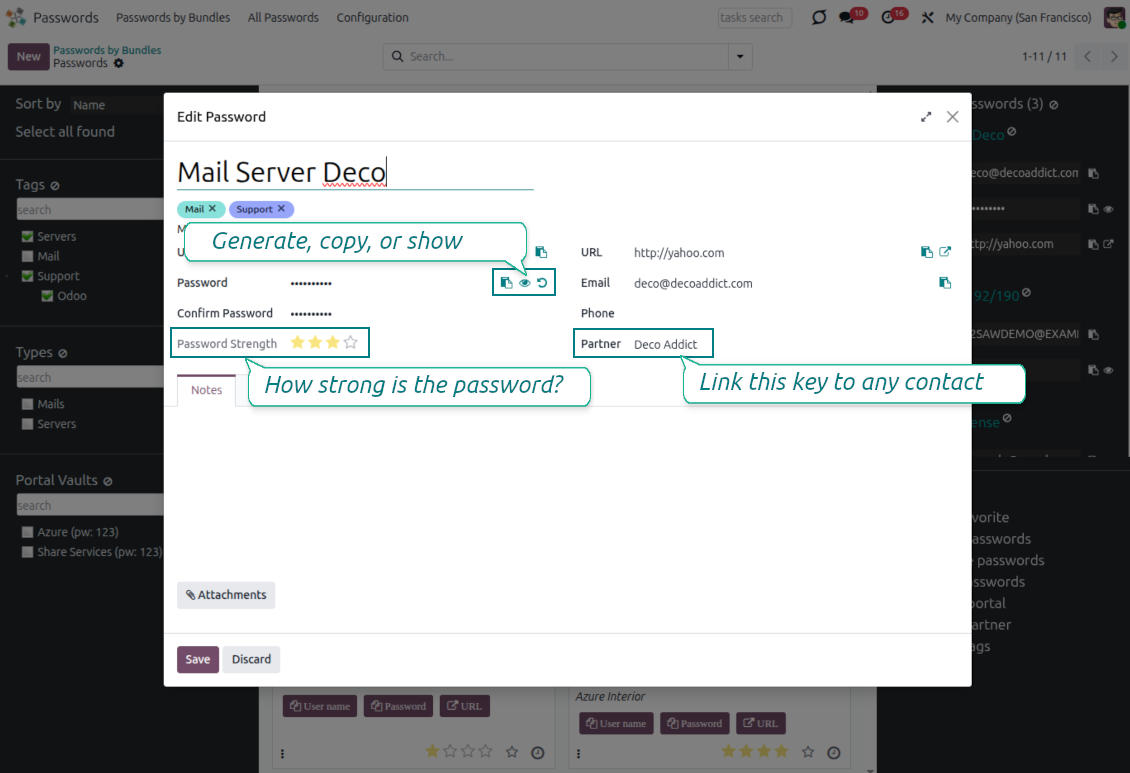Set password strength to the fourth star
Viewport: 1130px width, 773px height.
click(x=351, y=343)
